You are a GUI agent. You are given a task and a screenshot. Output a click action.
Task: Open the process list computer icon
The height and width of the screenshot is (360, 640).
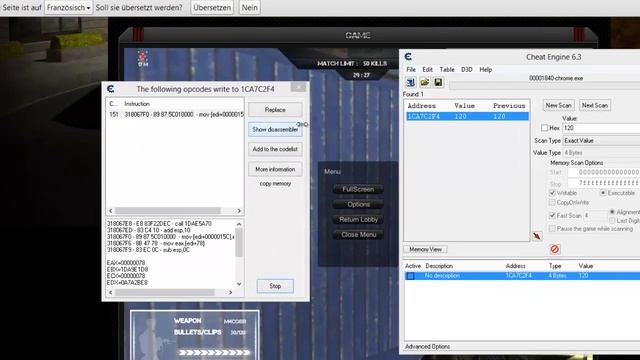(x=411, y=82)
